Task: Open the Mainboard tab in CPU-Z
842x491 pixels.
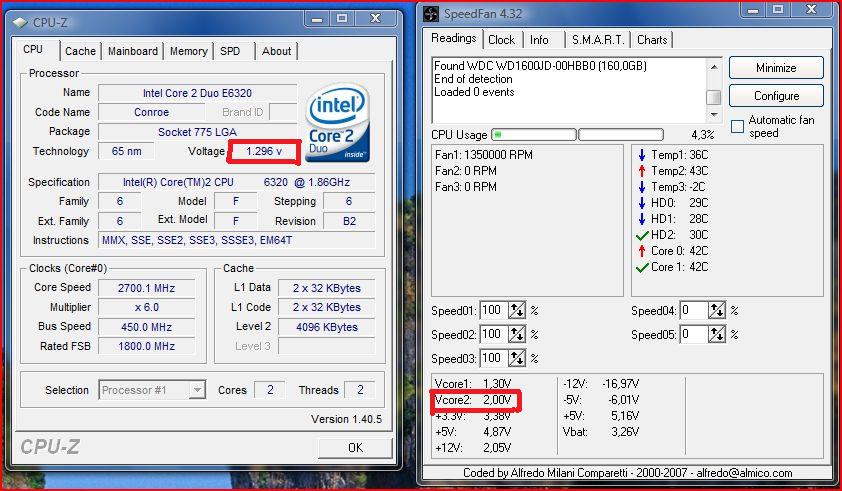Action: pos(133,51)
